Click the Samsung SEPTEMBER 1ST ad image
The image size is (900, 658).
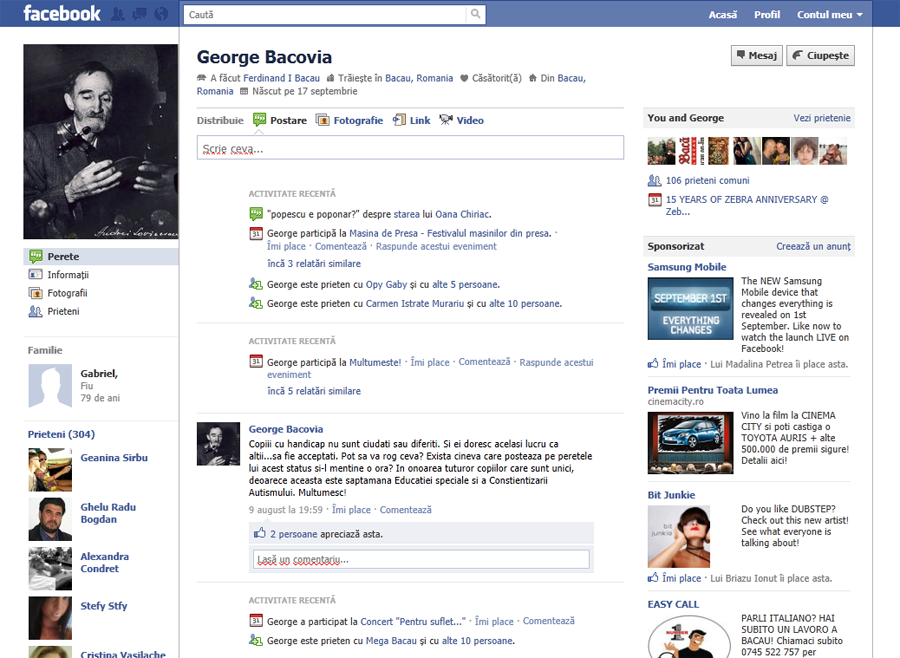(x=690, y=309)
